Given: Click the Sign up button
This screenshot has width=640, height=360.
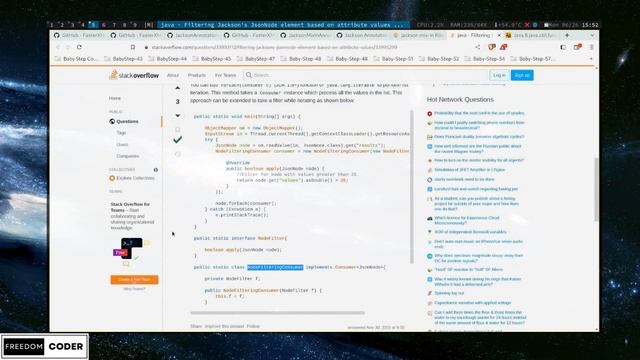Looking at the screenshot, I should [x=522, y=75].
